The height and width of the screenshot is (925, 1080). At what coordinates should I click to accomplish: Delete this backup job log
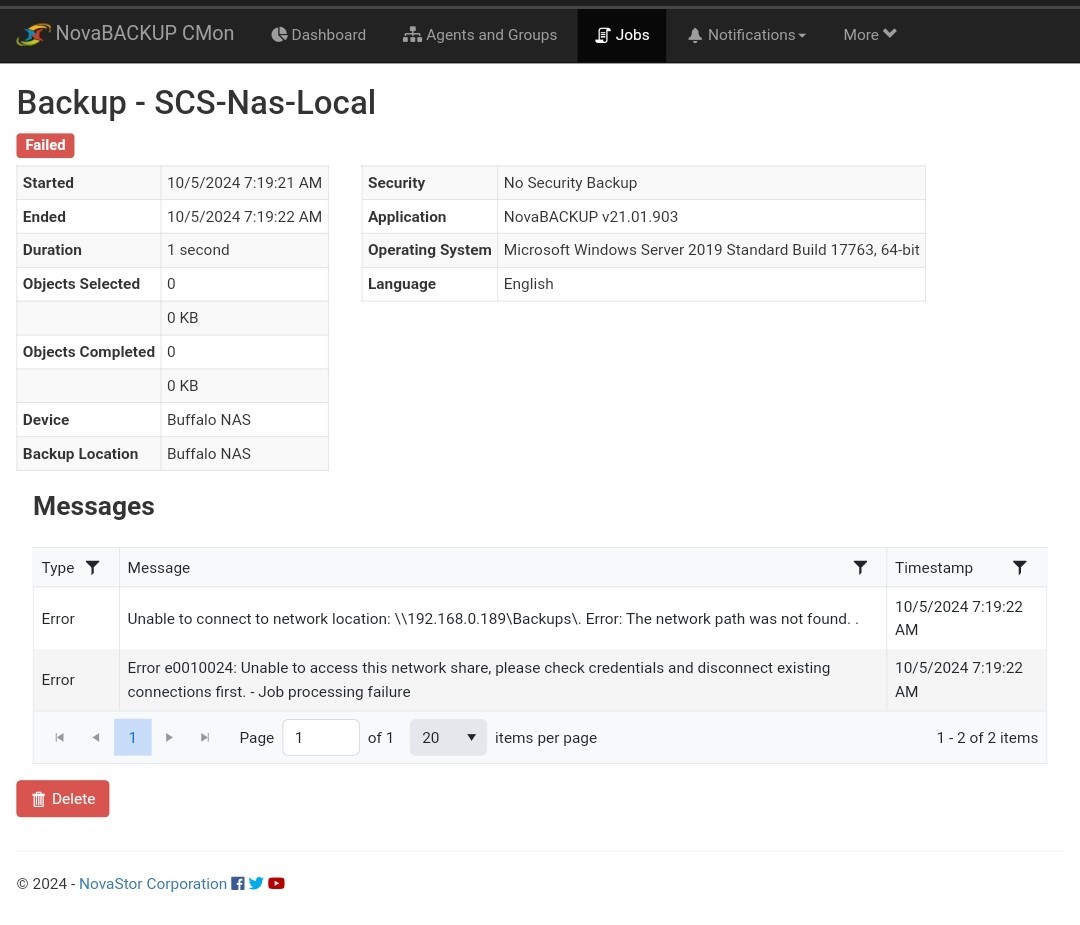pyautogui.click(x=63, y=799)
